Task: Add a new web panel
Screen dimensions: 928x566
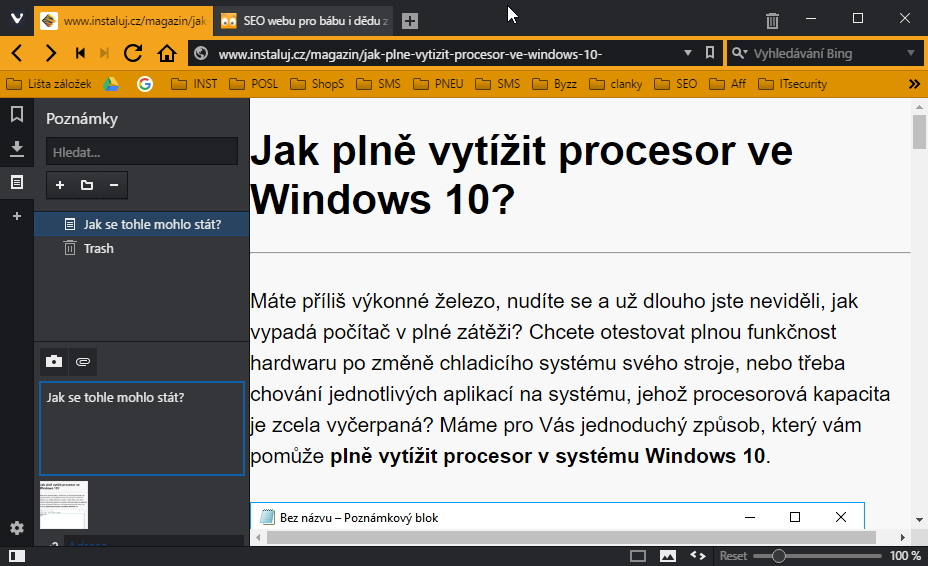Action: [x=17, y=216]
